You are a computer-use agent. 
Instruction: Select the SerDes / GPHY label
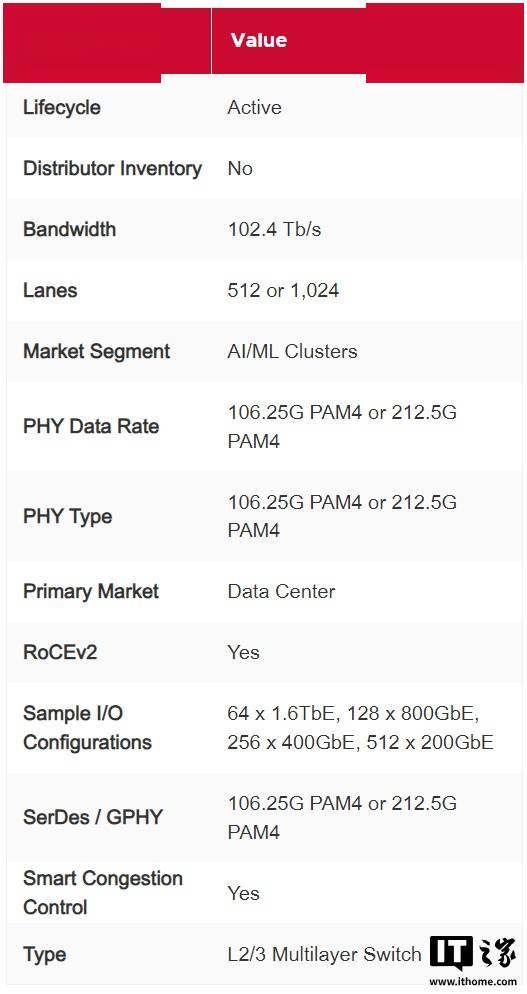[93, 817]
